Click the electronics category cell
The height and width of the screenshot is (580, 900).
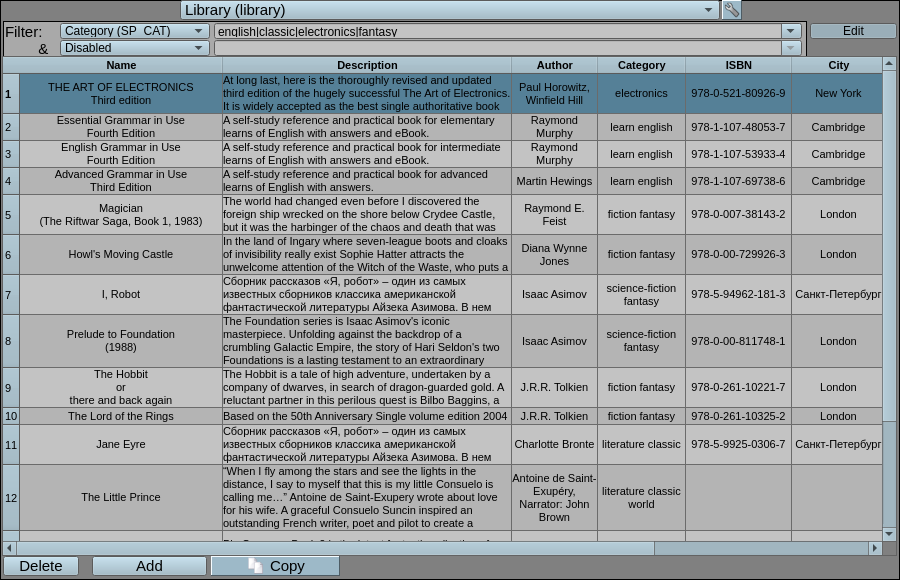click(x=641, y=93)
